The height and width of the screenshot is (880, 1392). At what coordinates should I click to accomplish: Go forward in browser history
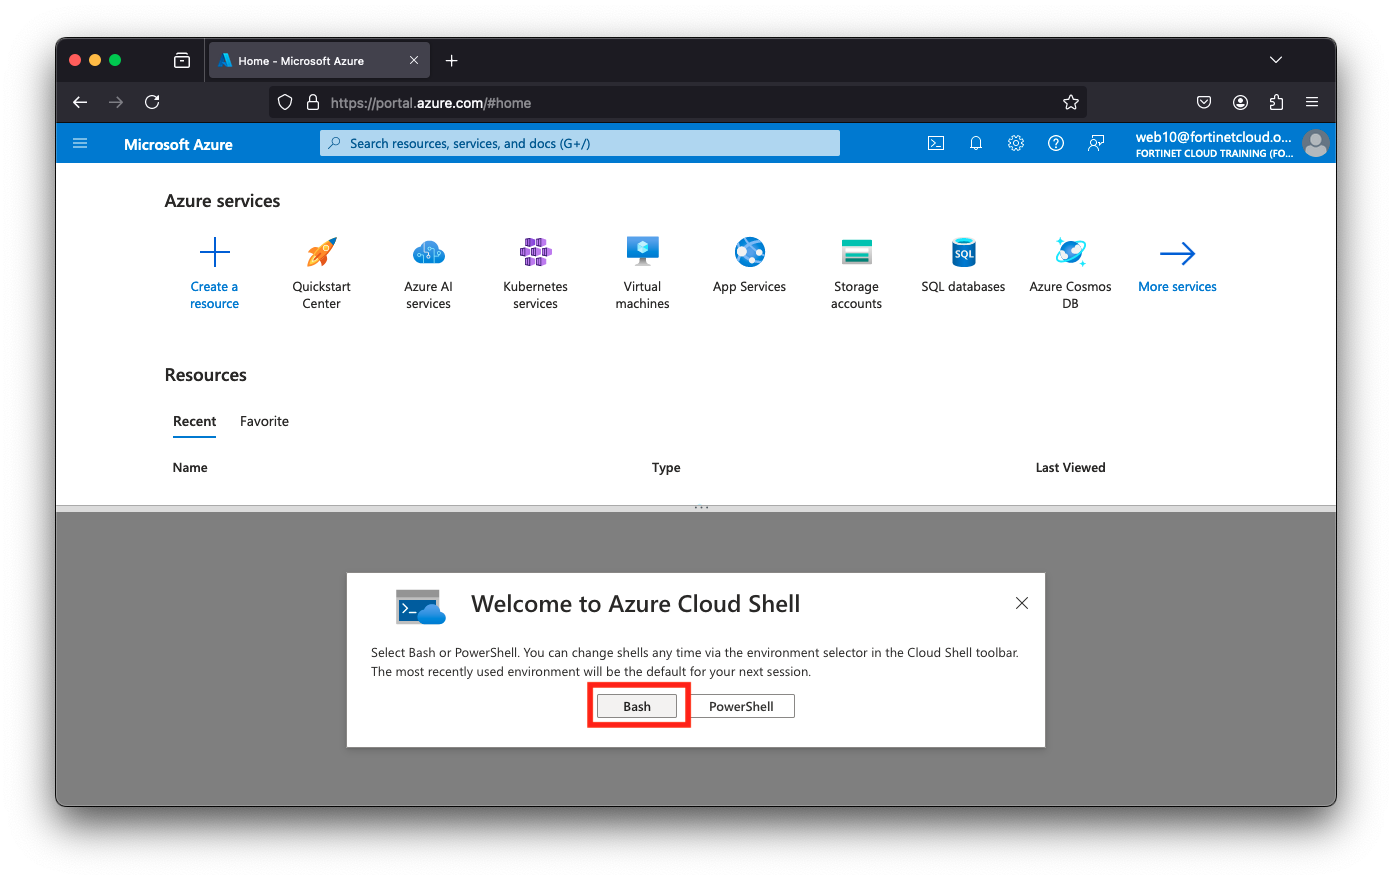(116, 102)
